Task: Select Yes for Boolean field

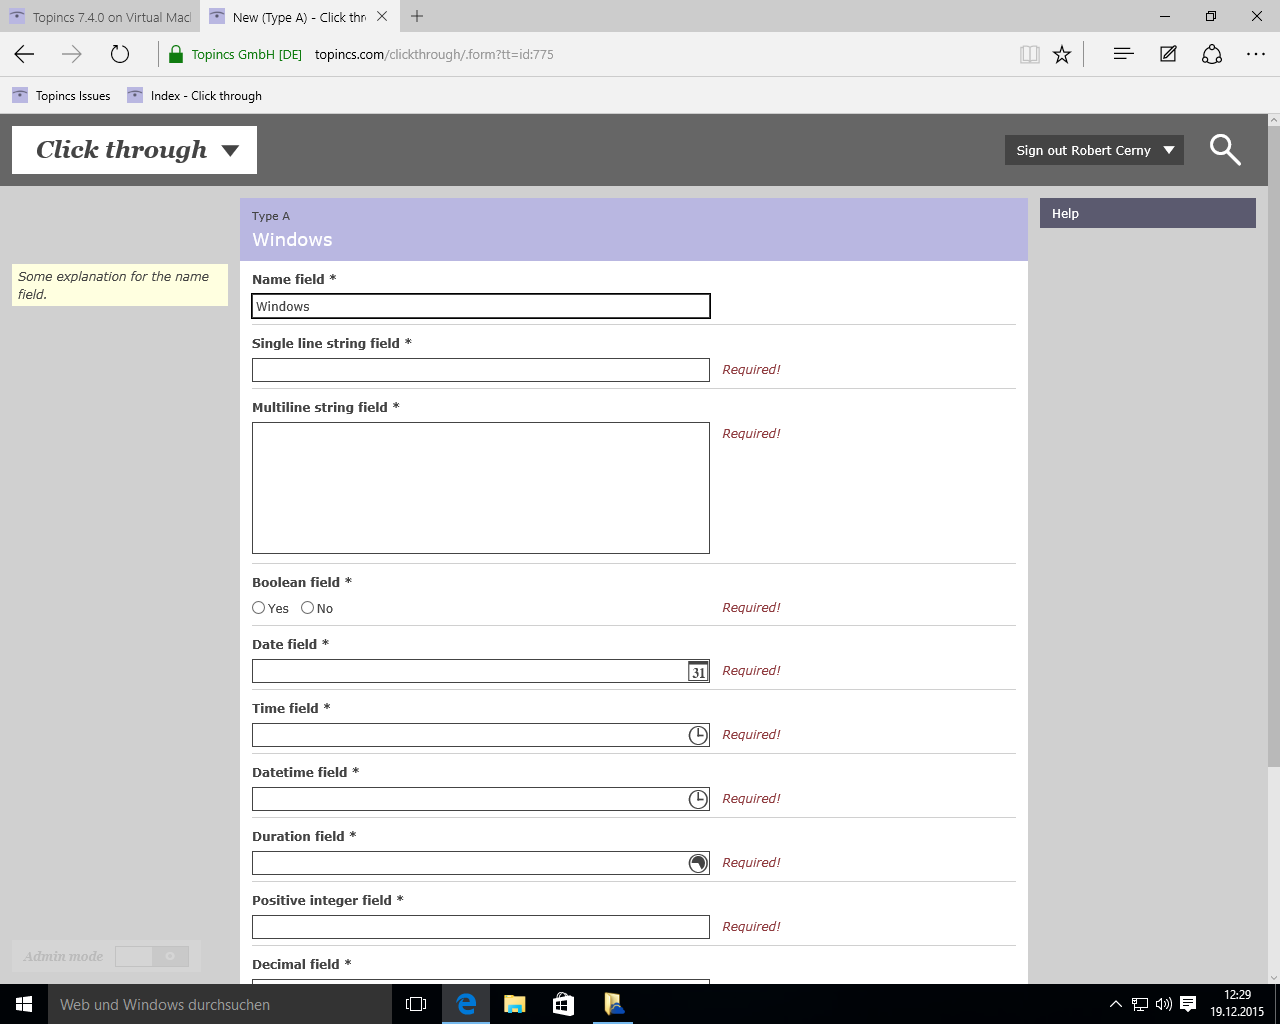Action: [x=259, y=608]
